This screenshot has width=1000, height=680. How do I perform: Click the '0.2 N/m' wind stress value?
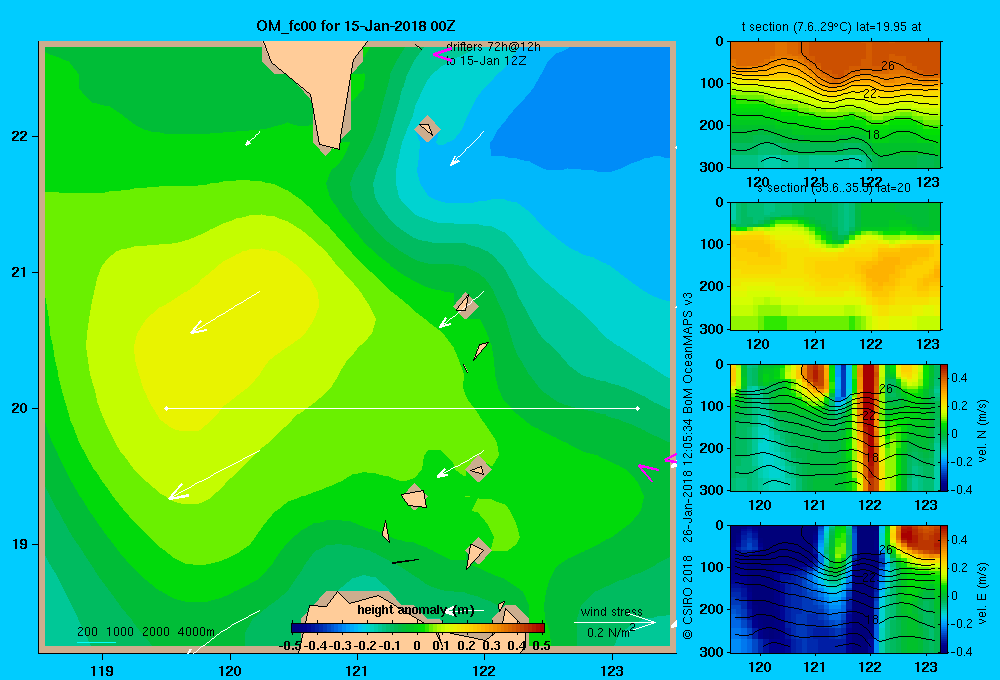[610, 632]
